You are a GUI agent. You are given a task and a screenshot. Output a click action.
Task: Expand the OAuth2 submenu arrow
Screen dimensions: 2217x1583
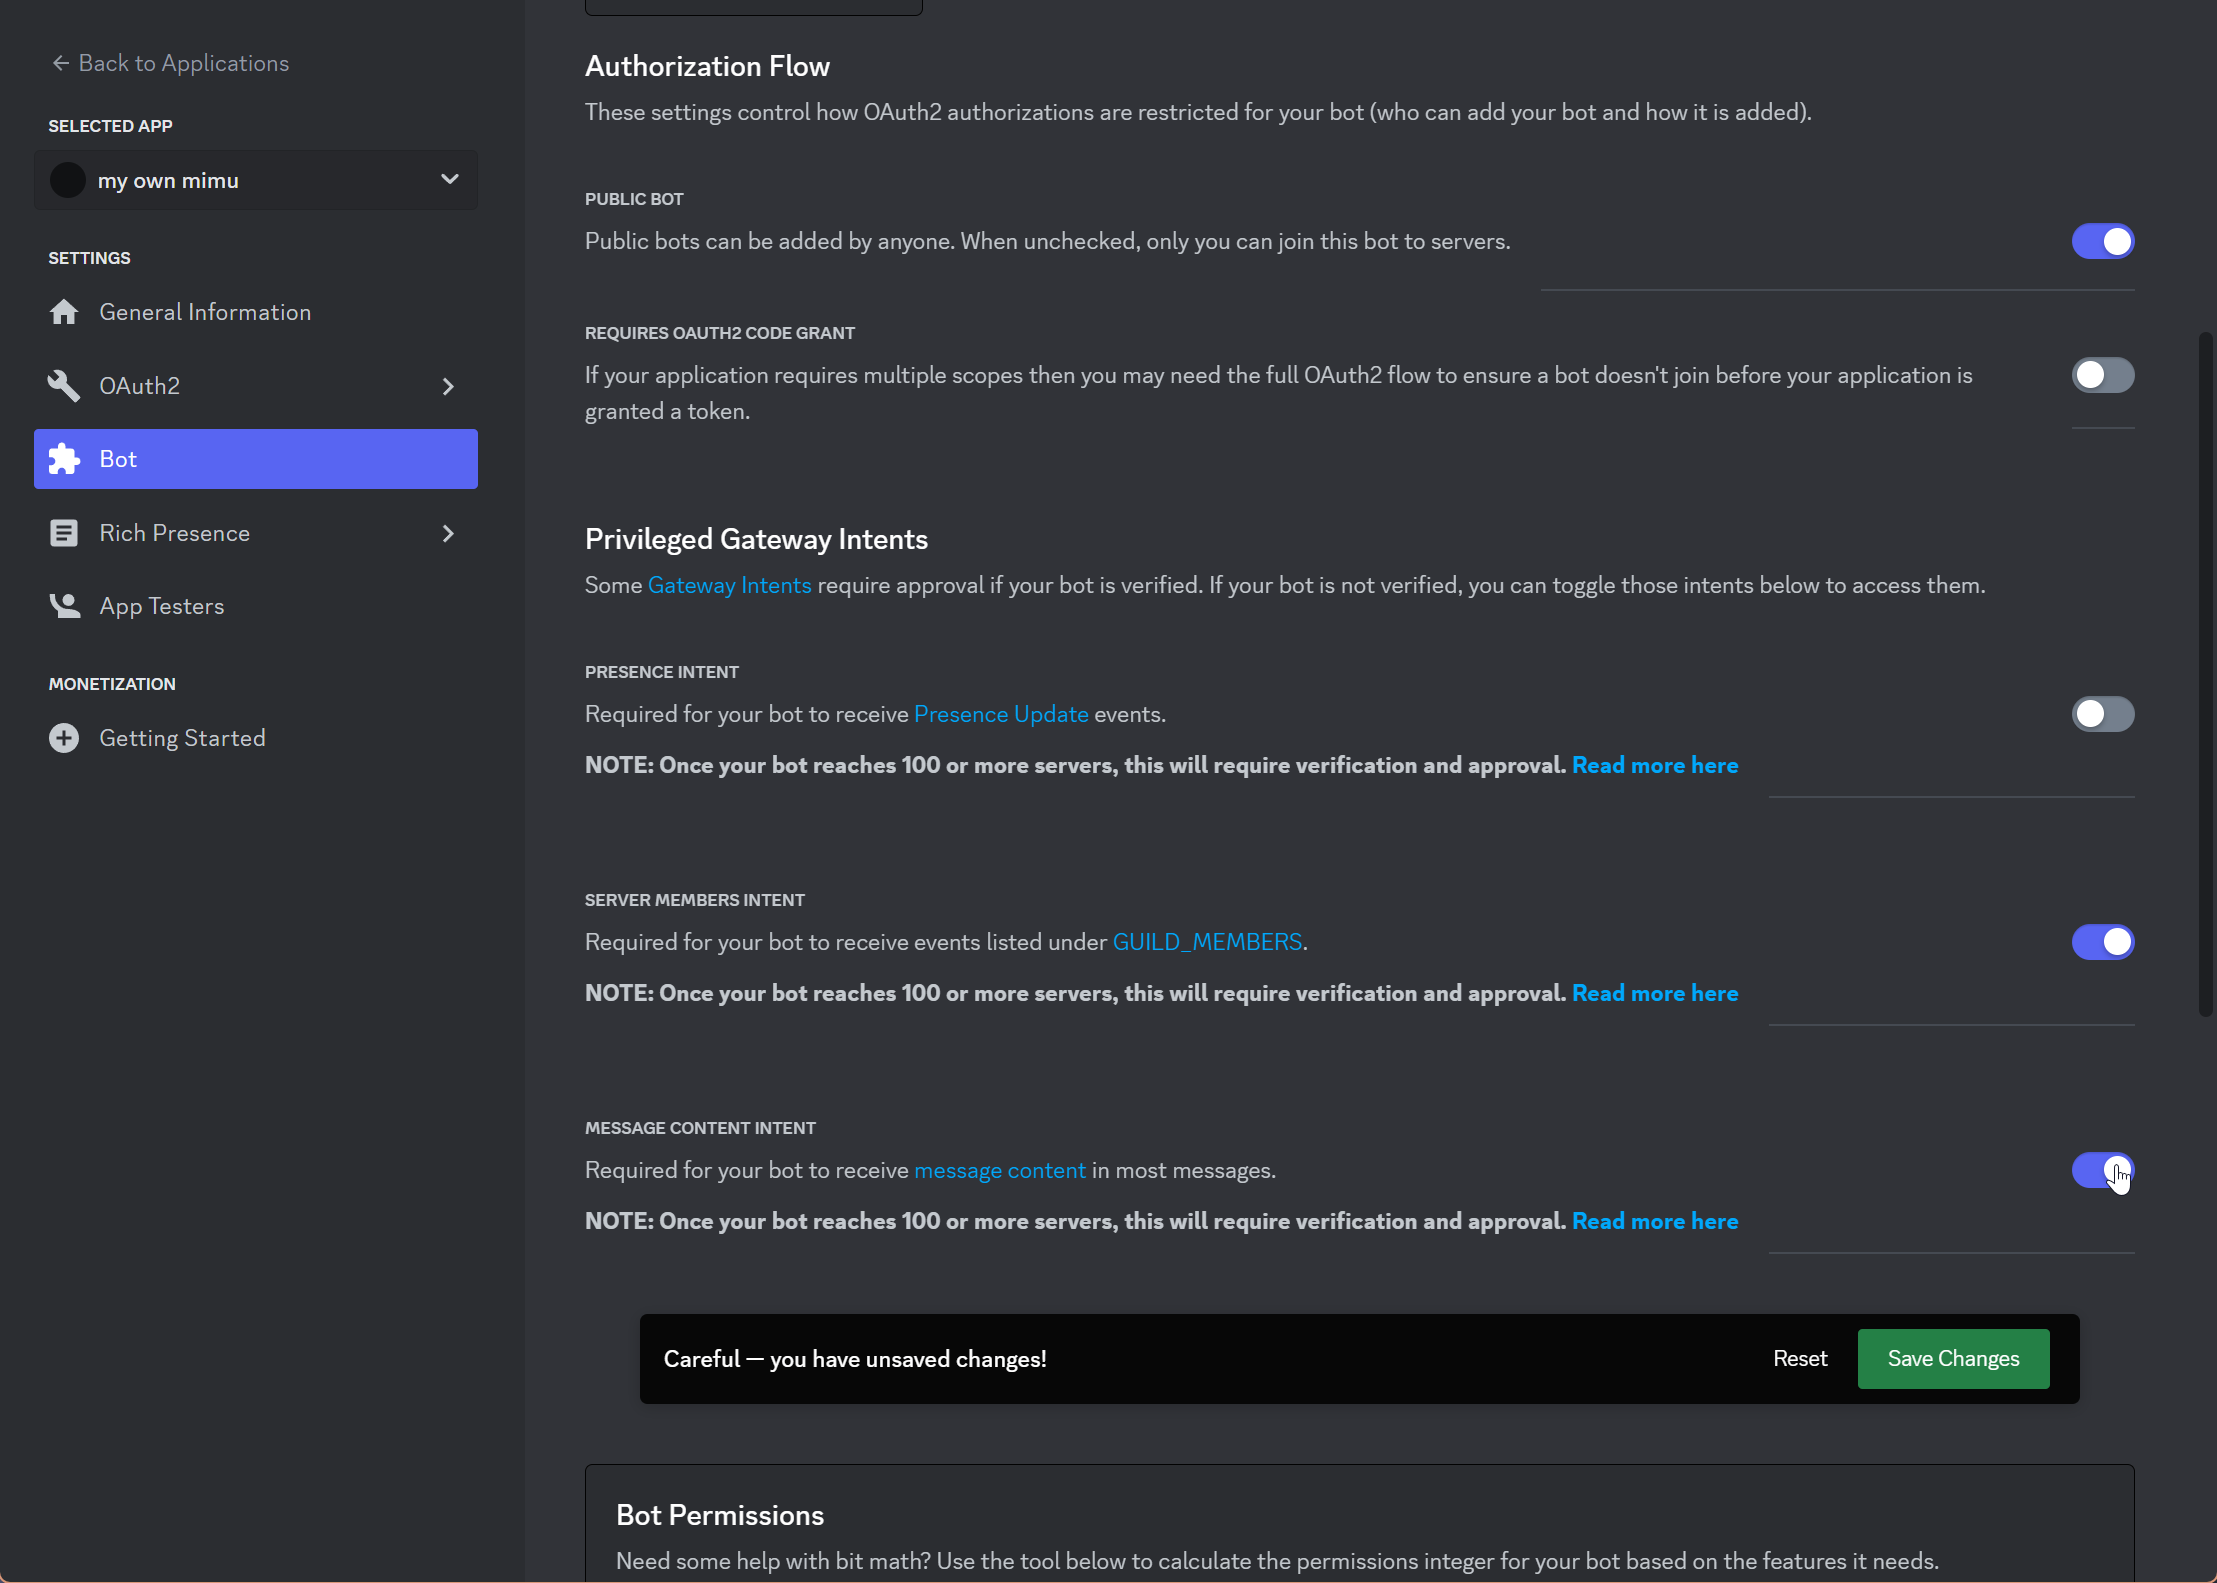pos(448,386)
